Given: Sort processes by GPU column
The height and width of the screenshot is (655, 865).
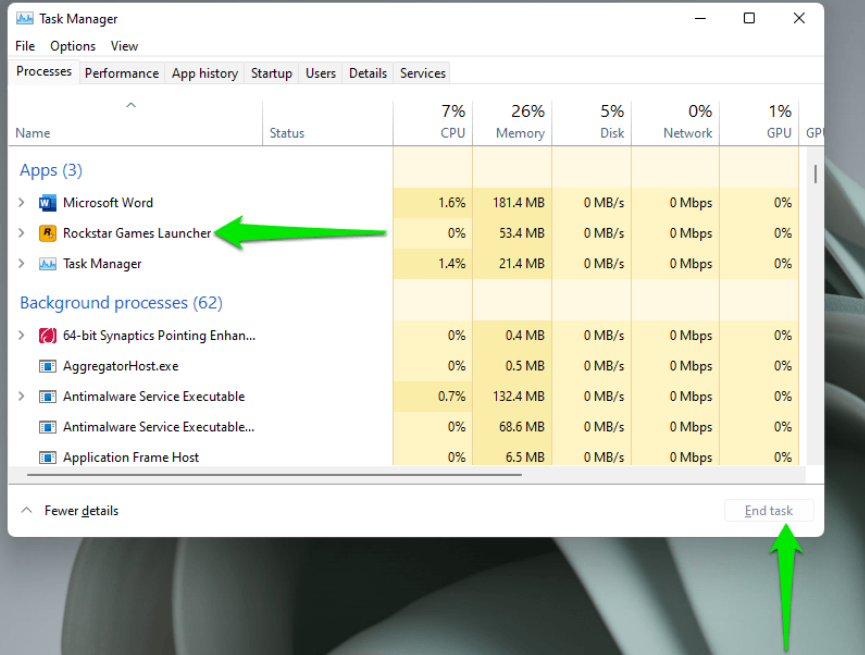Looking at the screenshot, I should point(760,123).
